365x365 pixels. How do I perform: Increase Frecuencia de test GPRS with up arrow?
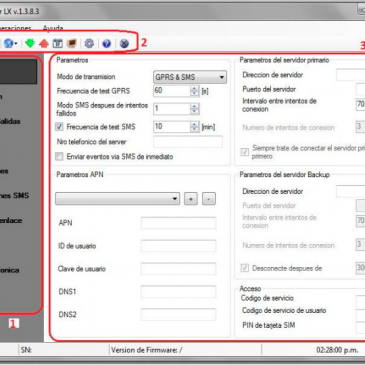pyautogui.click(x=195, y=88)
